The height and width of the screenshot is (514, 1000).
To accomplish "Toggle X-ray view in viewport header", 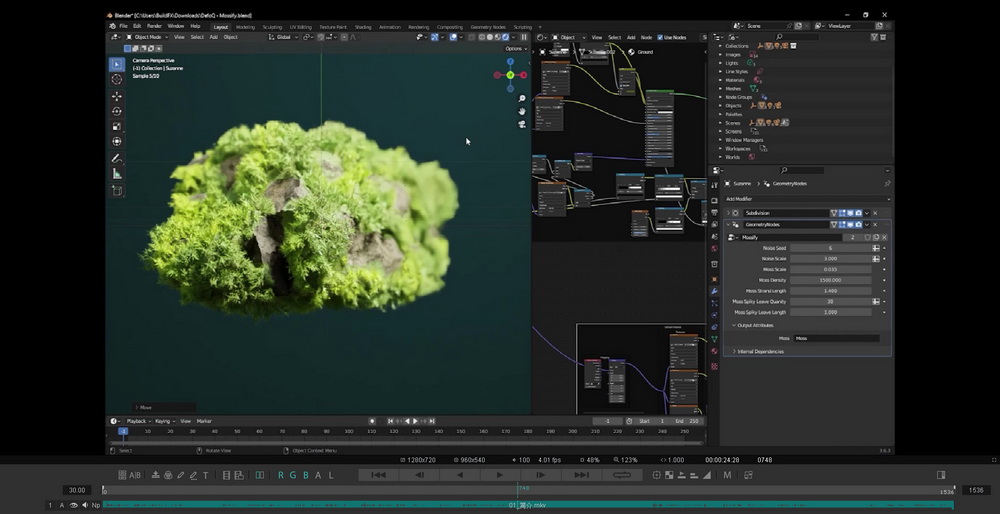I will pos(471,37).
